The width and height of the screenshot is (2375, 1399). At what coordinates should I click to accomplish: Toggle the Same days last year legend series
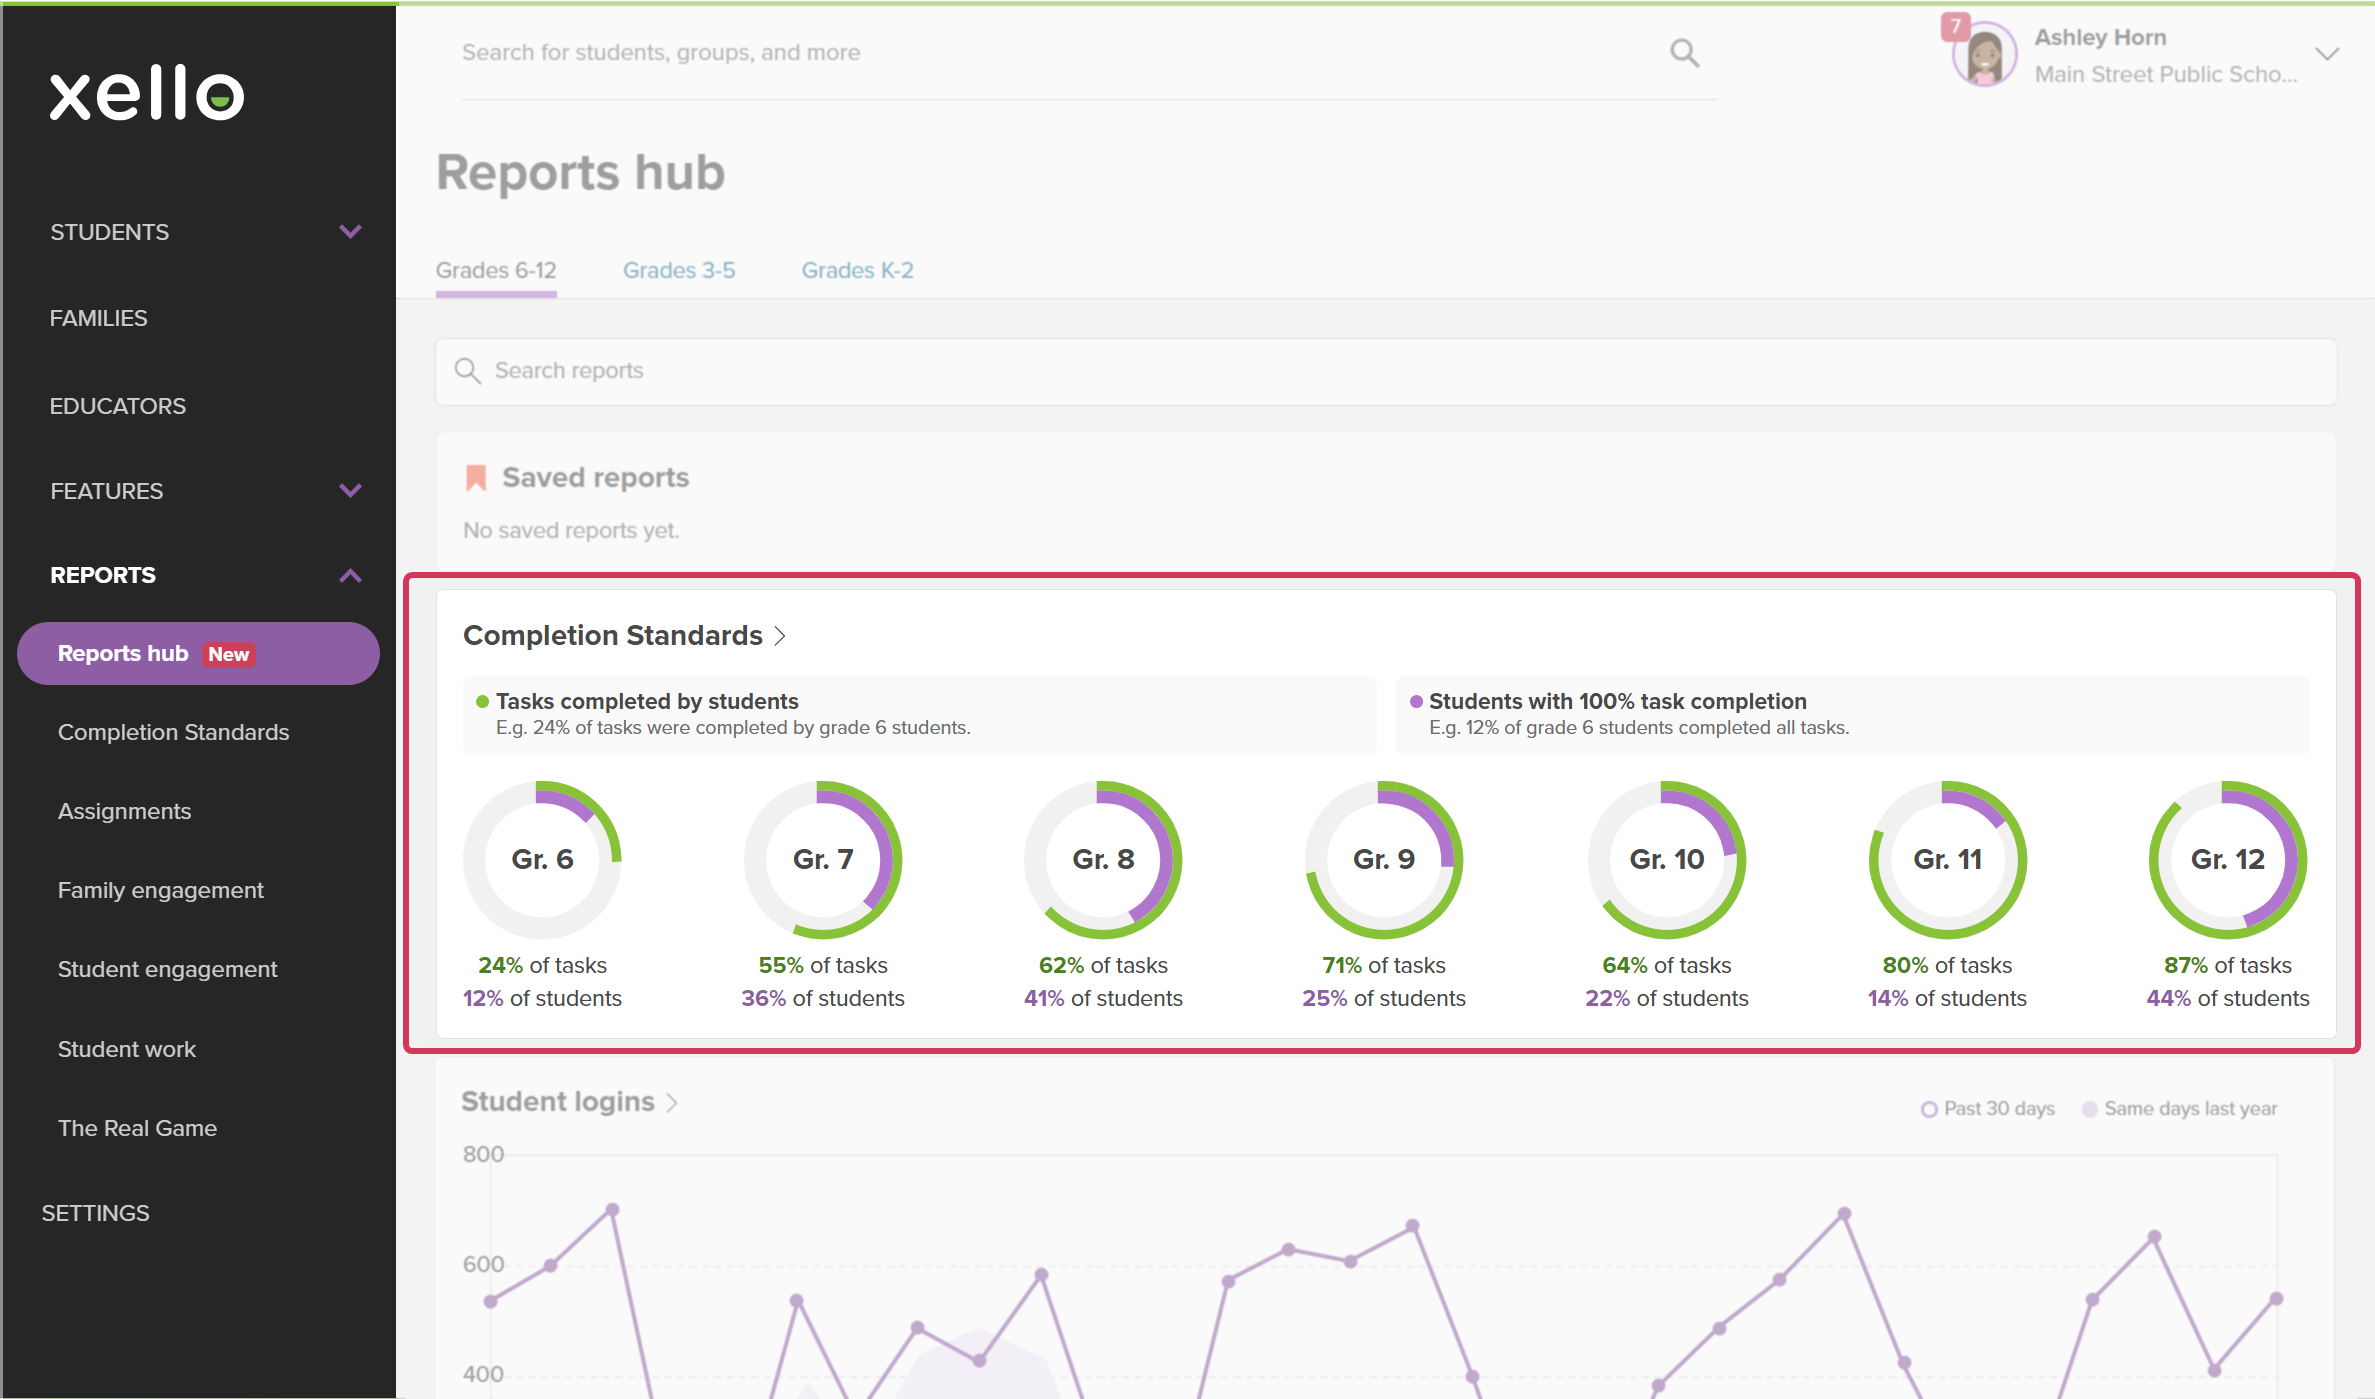point(2179,1109)
